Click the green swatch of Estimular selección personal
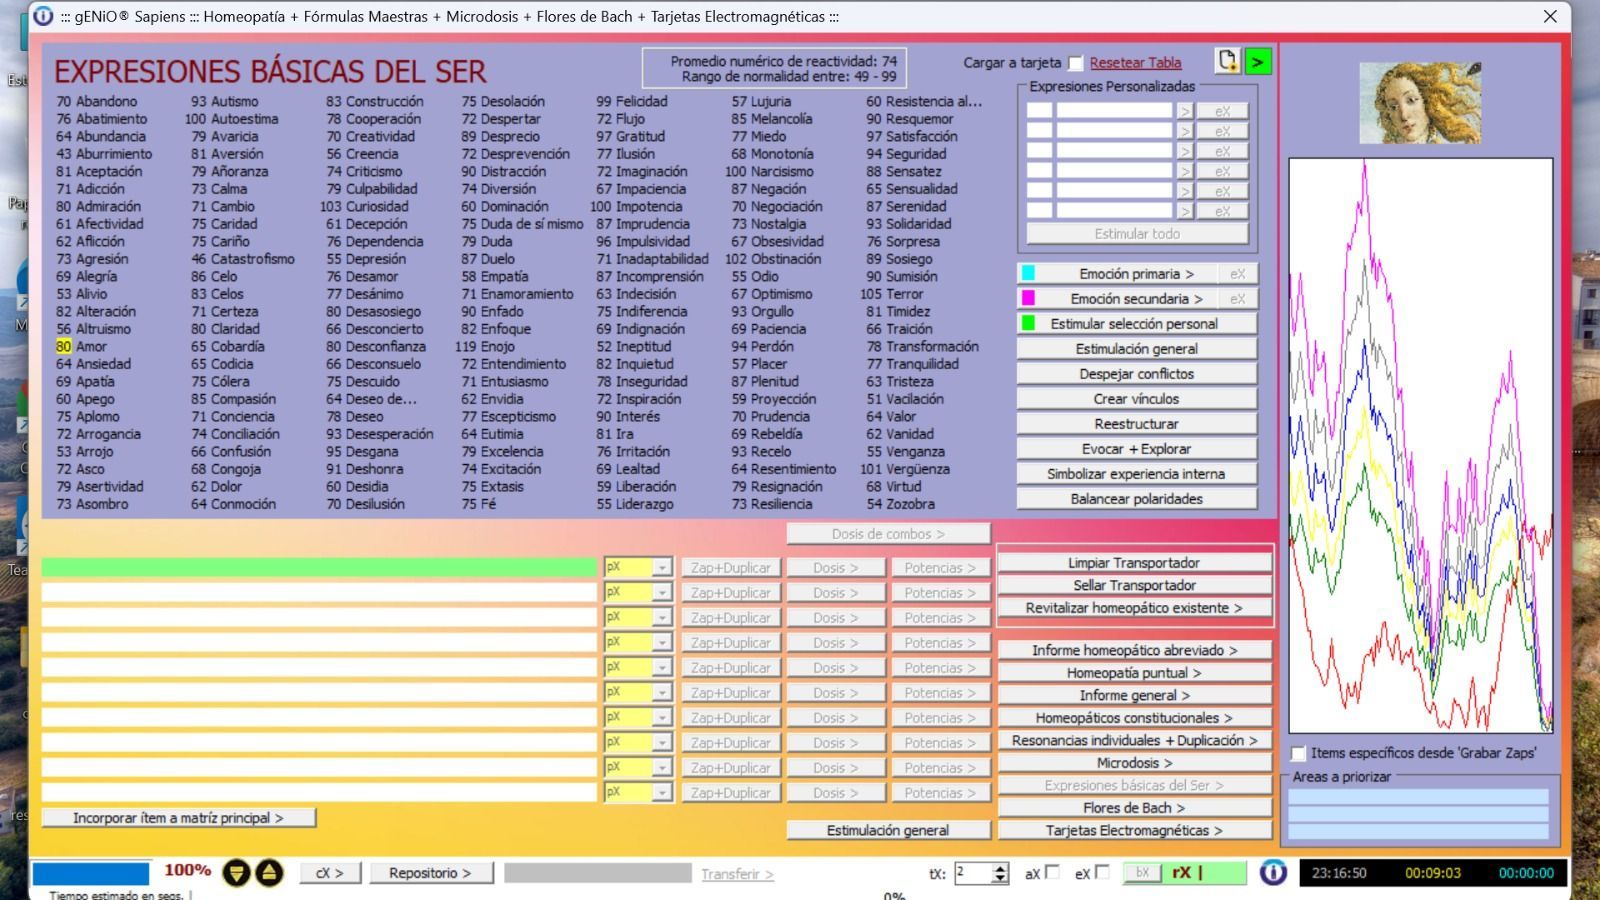This screenshot has height=900, width=1600. [x=1028, y=323]
